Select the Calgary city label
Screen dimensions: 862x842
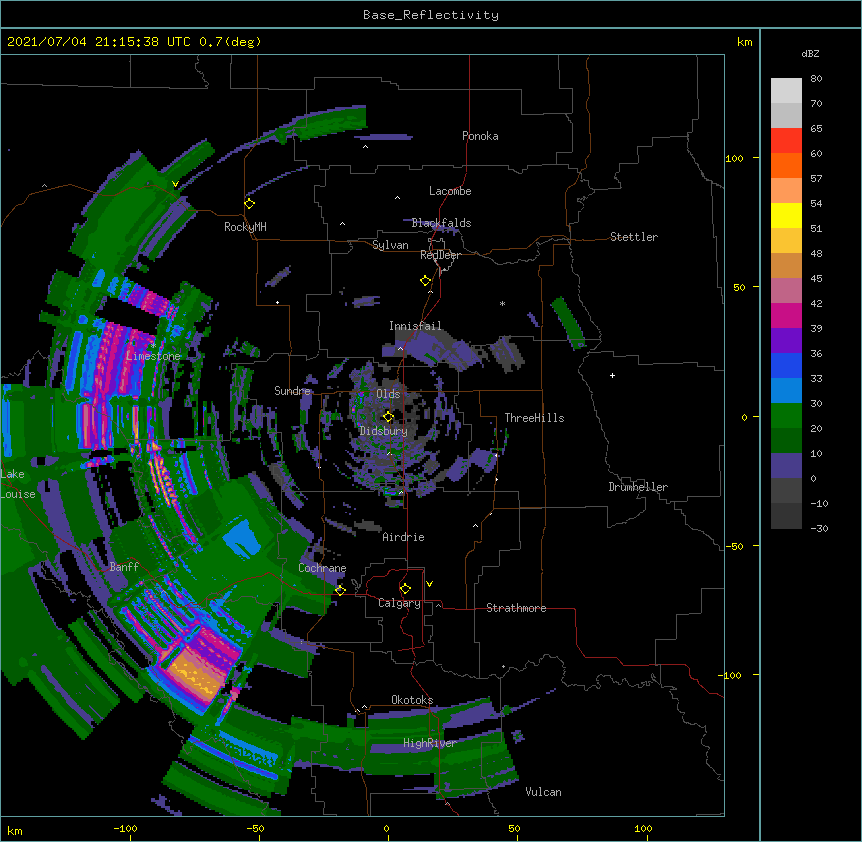399,603
